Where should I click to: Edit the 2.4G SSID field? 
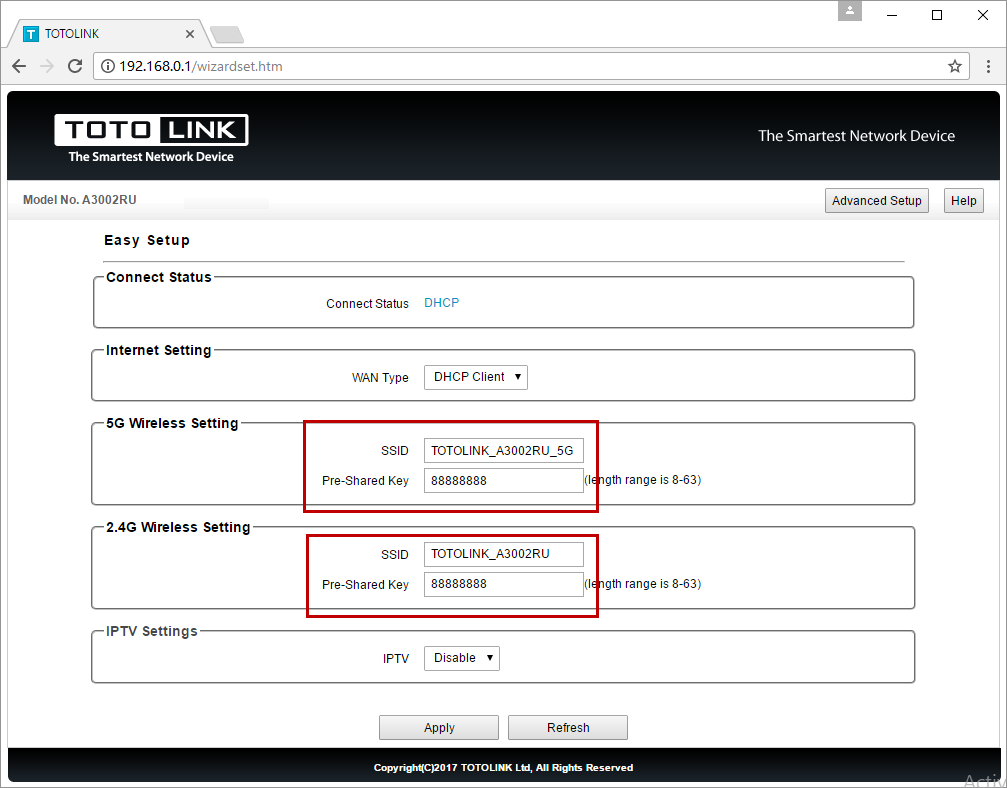pyautogui.click(x=504, y=554)
